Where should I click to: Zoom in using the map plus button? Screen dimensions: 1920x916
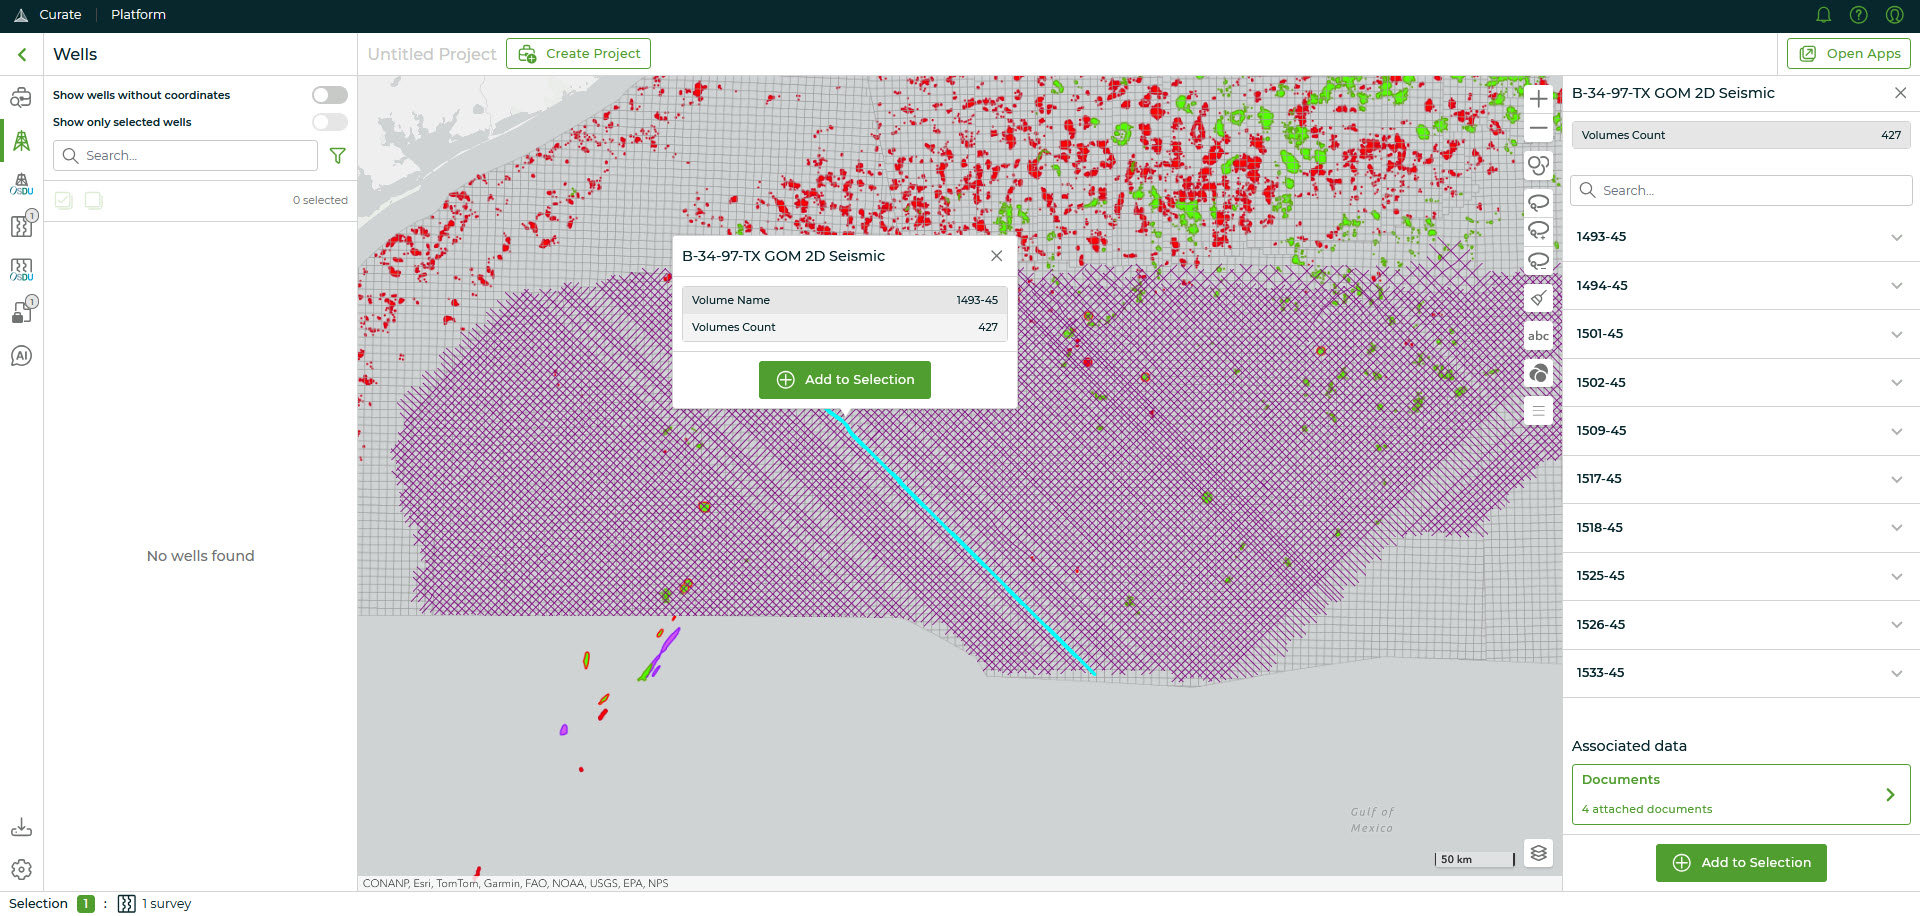click(x=1538, y=99)
